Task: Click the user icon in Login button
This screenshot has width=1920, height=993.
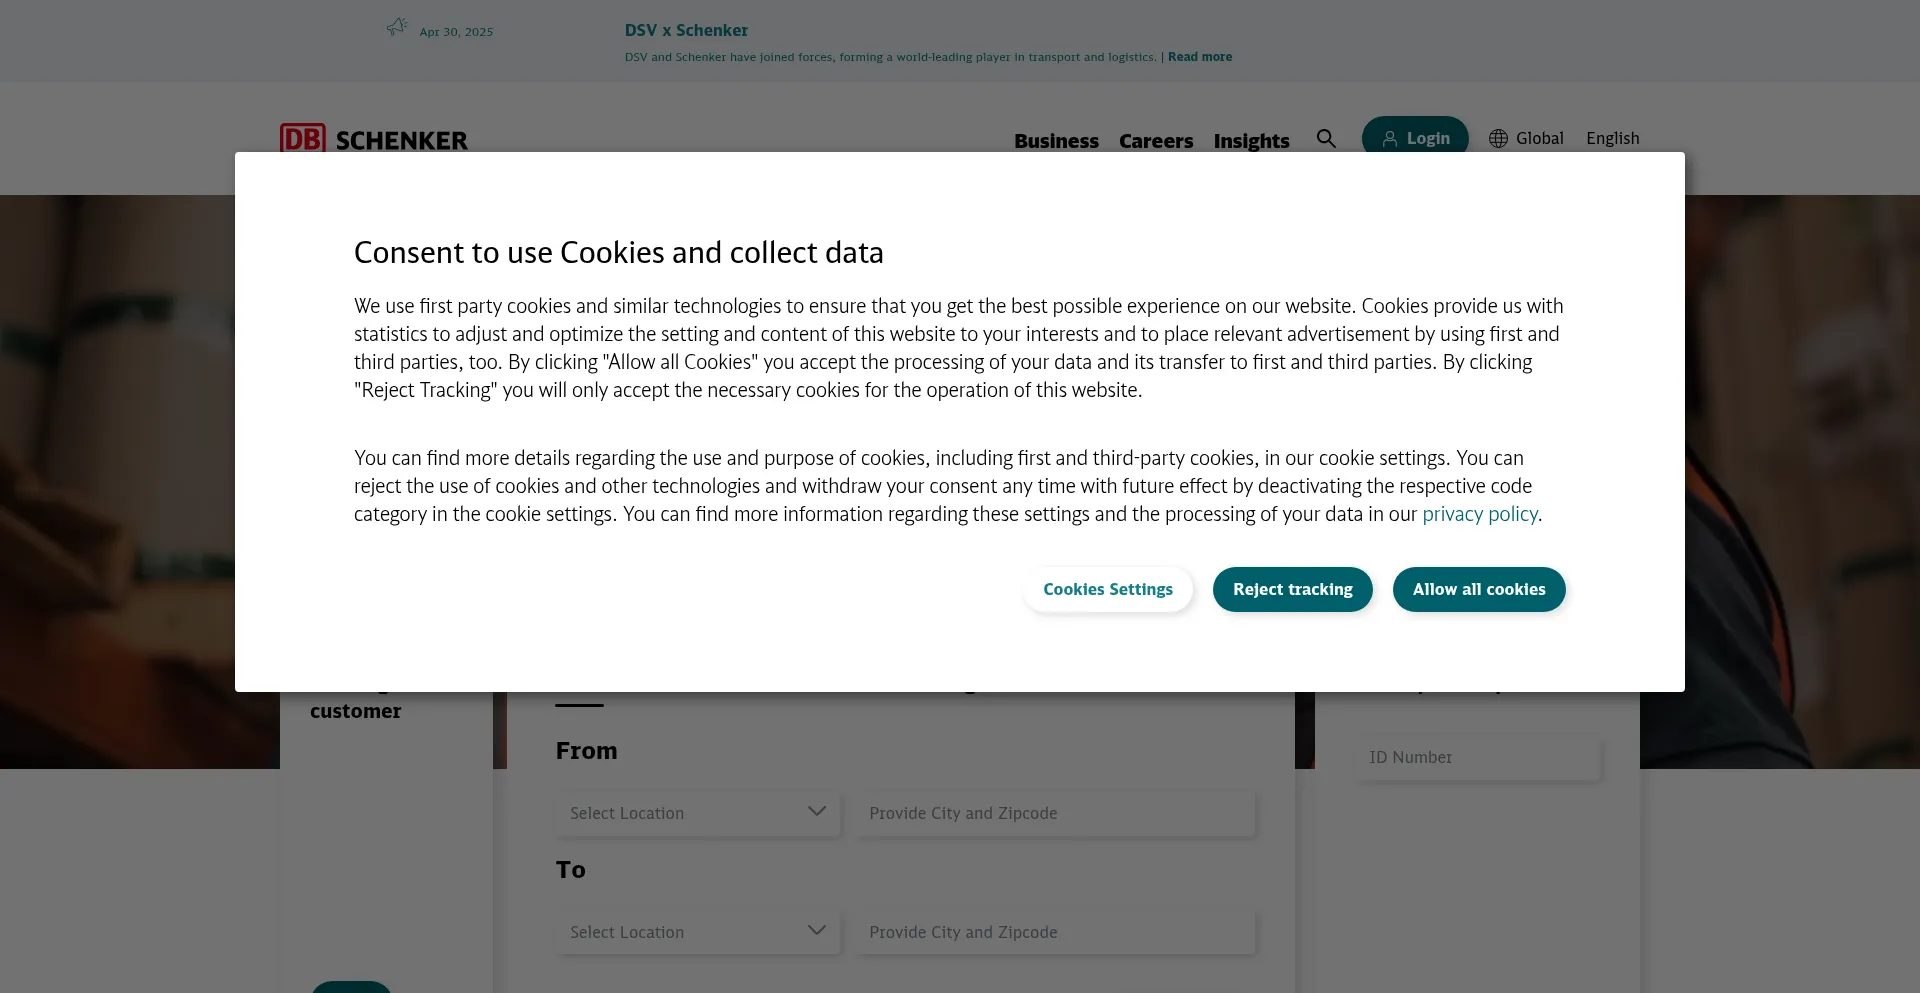Action: [x=1390, y=139]
